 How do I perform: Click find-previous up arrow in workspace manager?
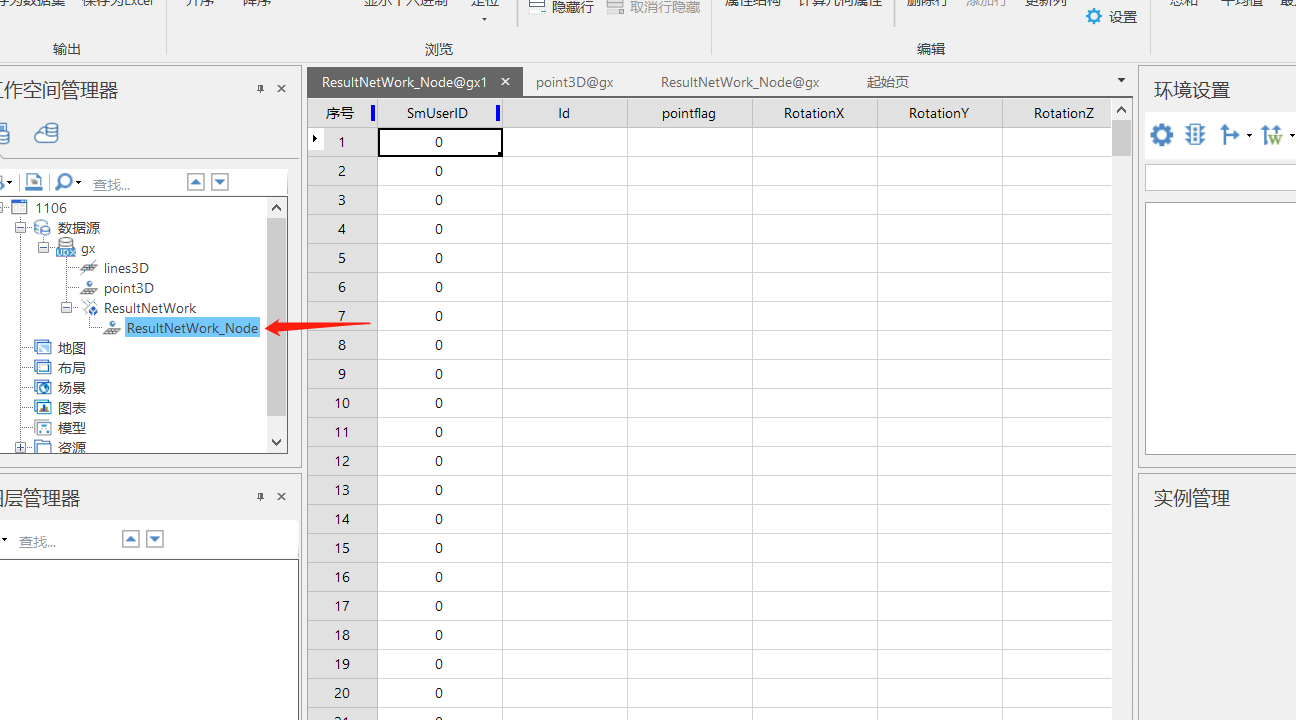pos(196,182)
